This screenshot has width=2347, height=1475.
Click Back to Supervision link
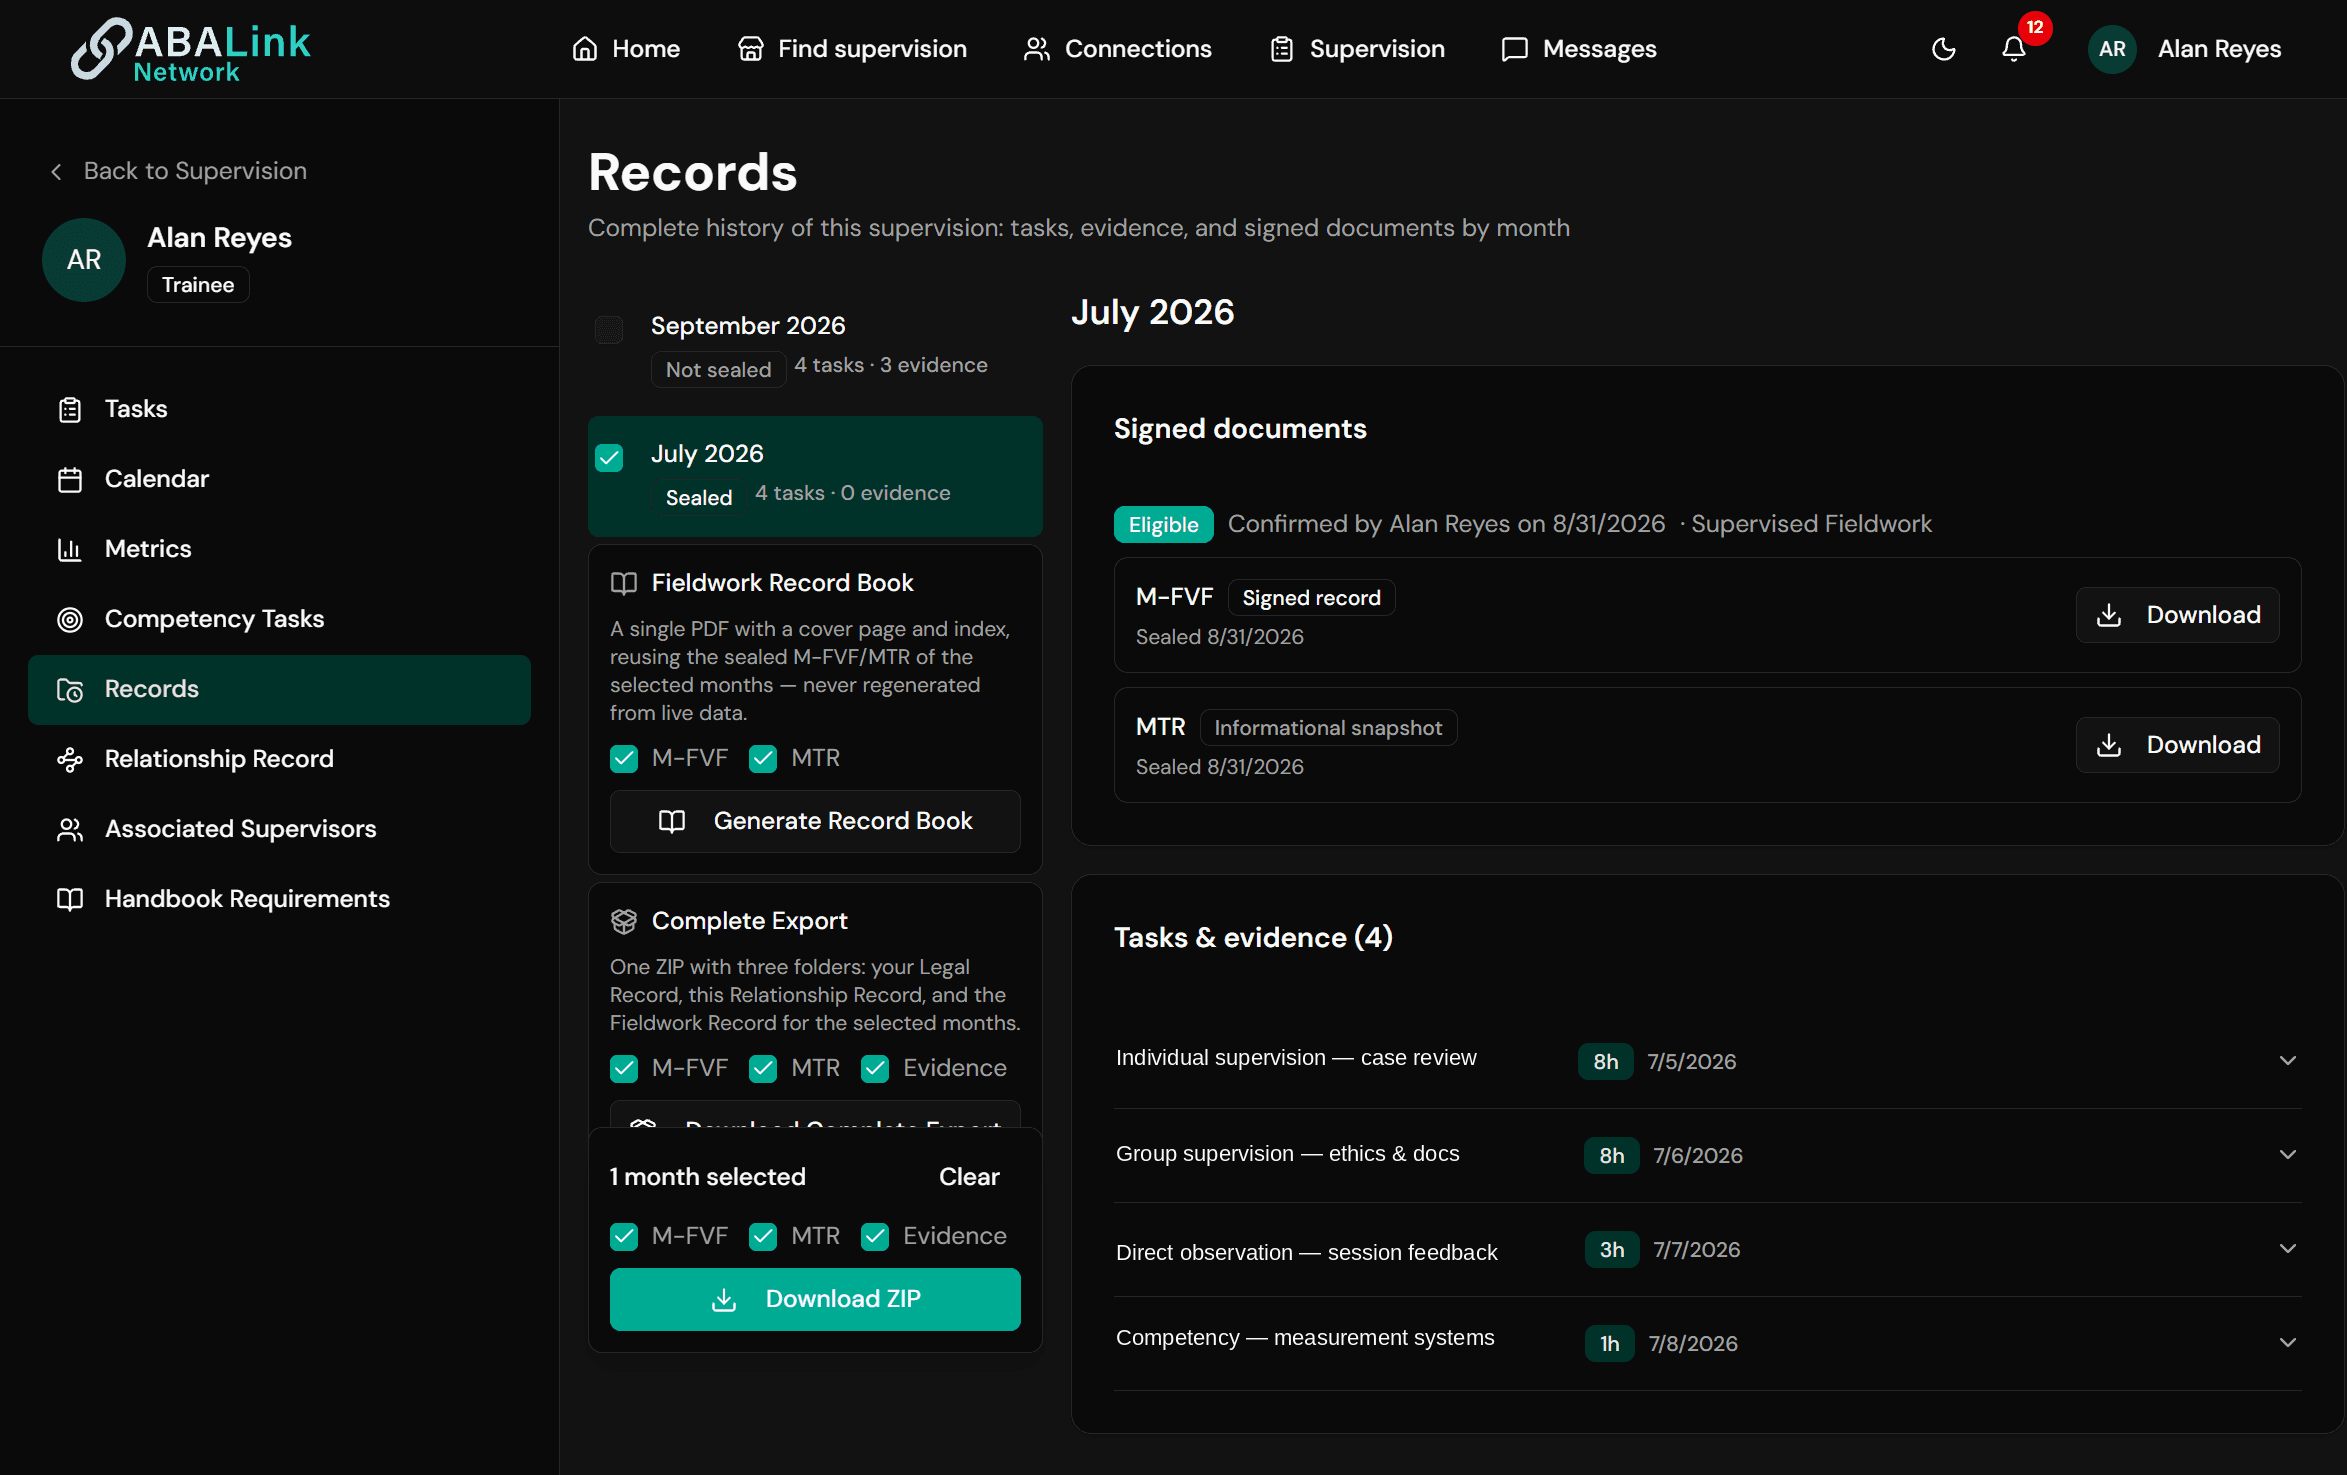[178, 172]
